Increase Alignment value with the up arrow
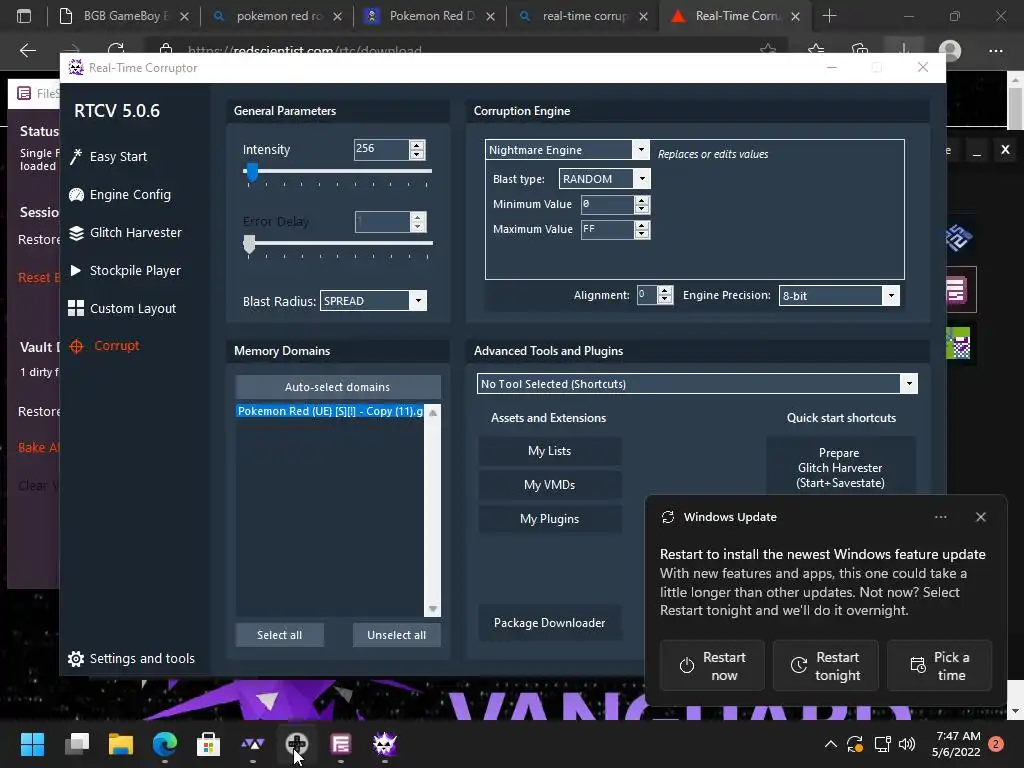1024x768 pixels. [665, 291]
